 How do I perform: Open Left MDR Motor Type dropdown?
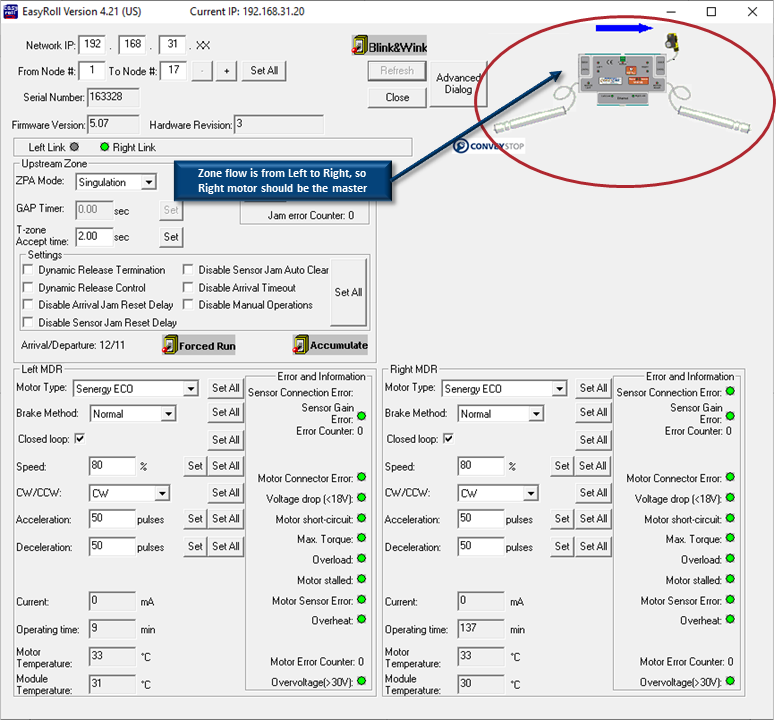(191, 389)
